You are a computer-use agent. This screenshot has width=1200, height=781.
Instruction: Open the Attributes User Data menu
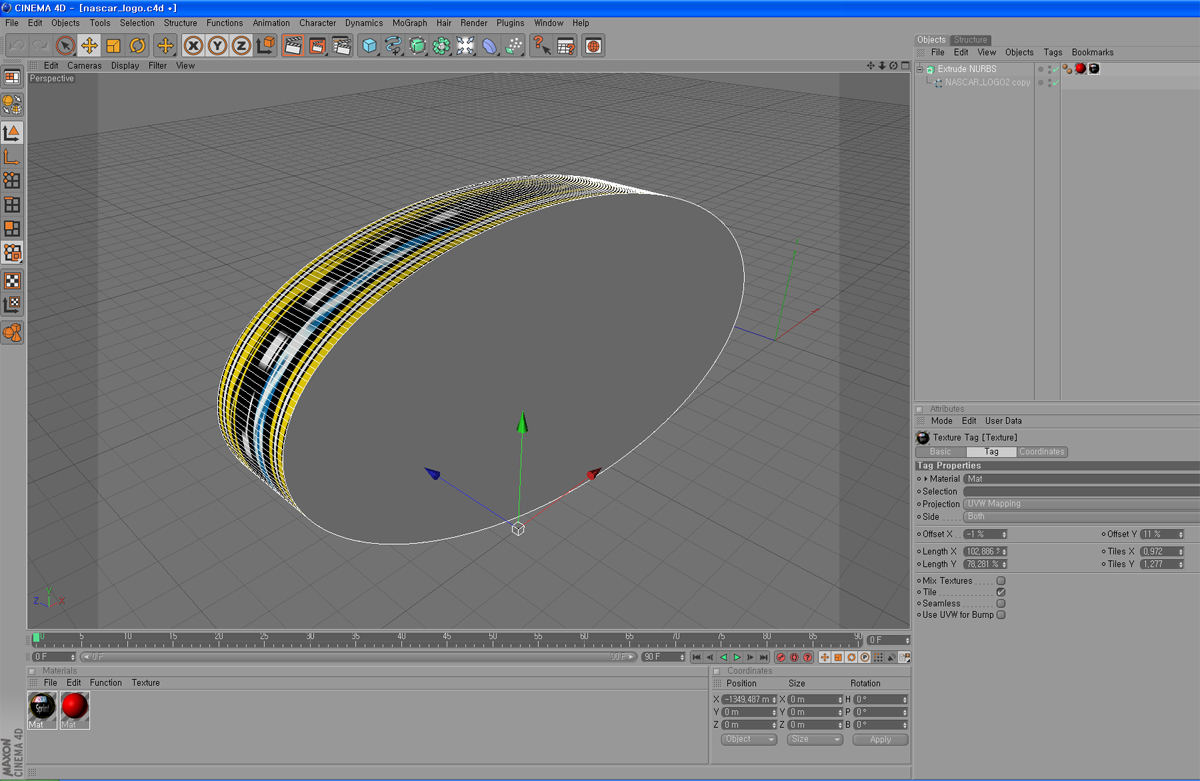(x=1004, y=421)
